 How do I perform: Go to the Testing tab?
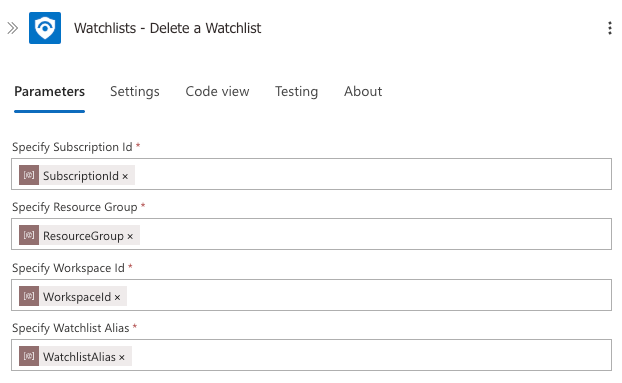click(297, 92)
